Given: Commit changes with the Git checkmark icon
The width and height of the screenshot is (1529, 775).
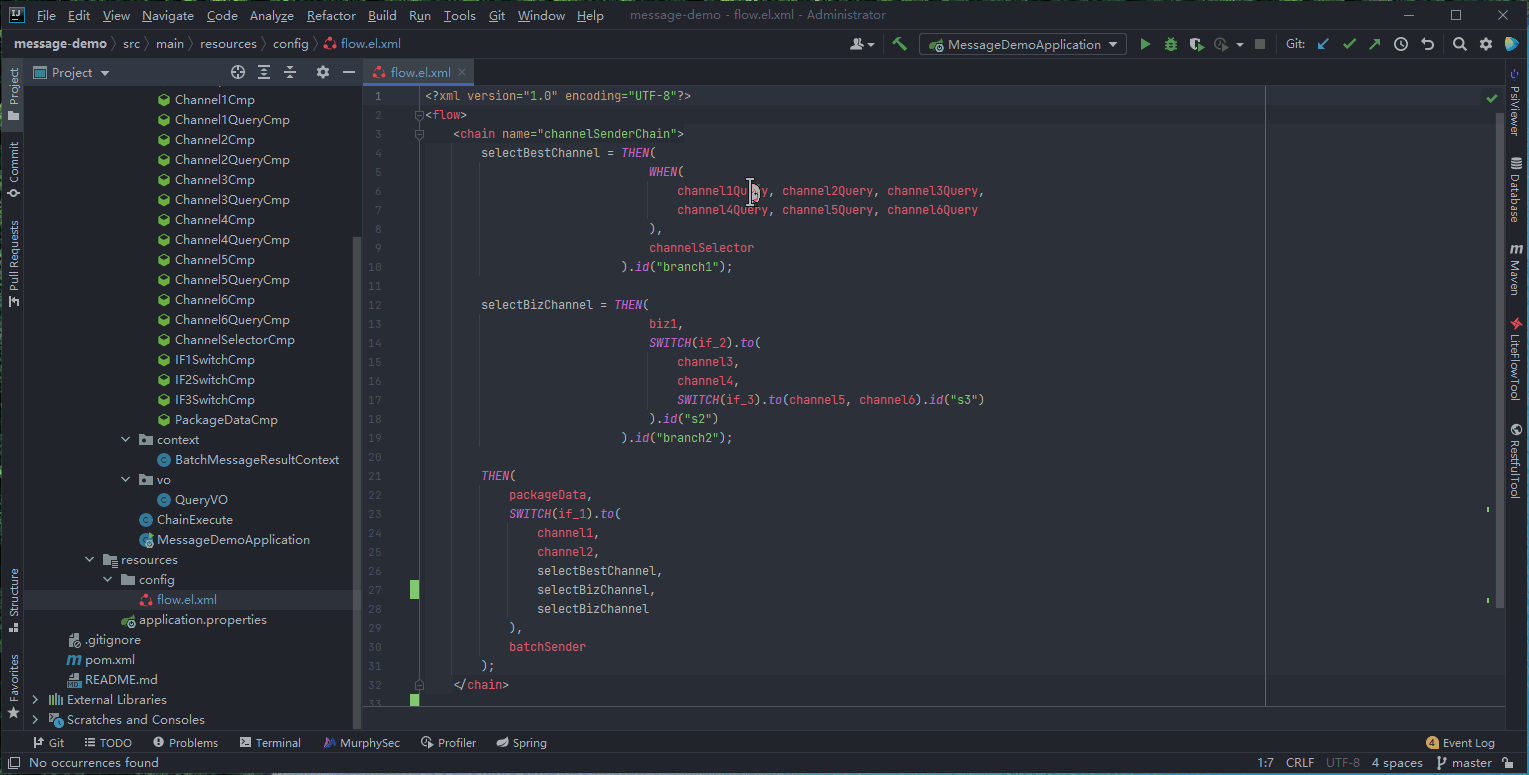Looking at the screenshot, I should pyautogui.click(x=1349, y=44).
